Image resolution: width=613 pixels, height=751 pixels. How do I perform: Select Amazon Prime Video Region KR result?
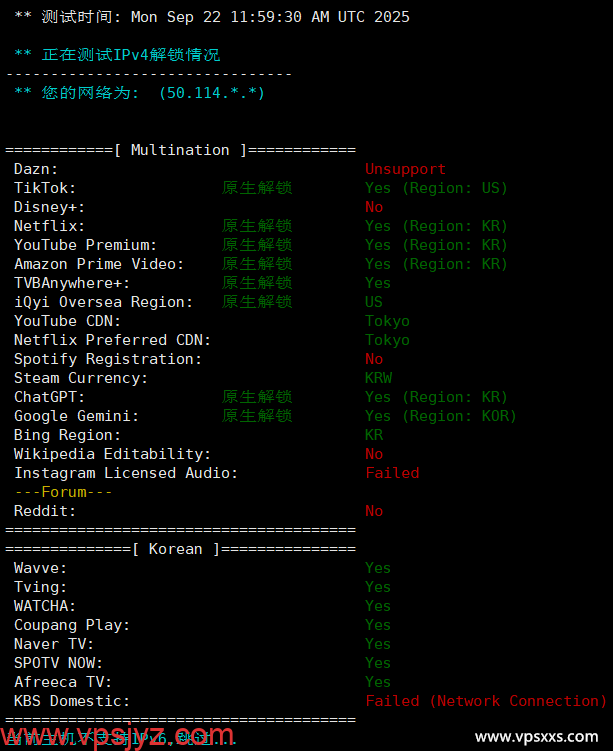tap(436, 264)
